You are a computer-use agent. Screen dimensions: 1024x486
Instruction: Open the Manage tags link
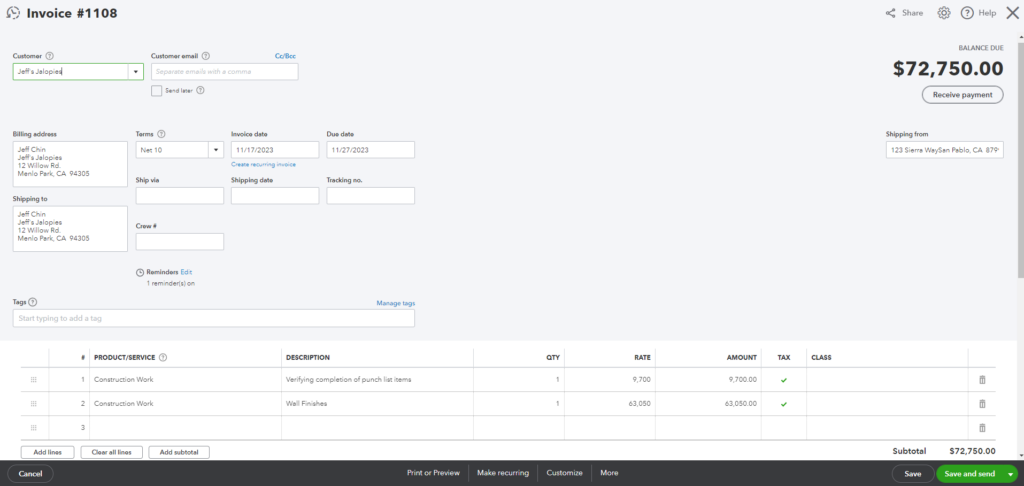pyautogui.click(x=395, y=303)
